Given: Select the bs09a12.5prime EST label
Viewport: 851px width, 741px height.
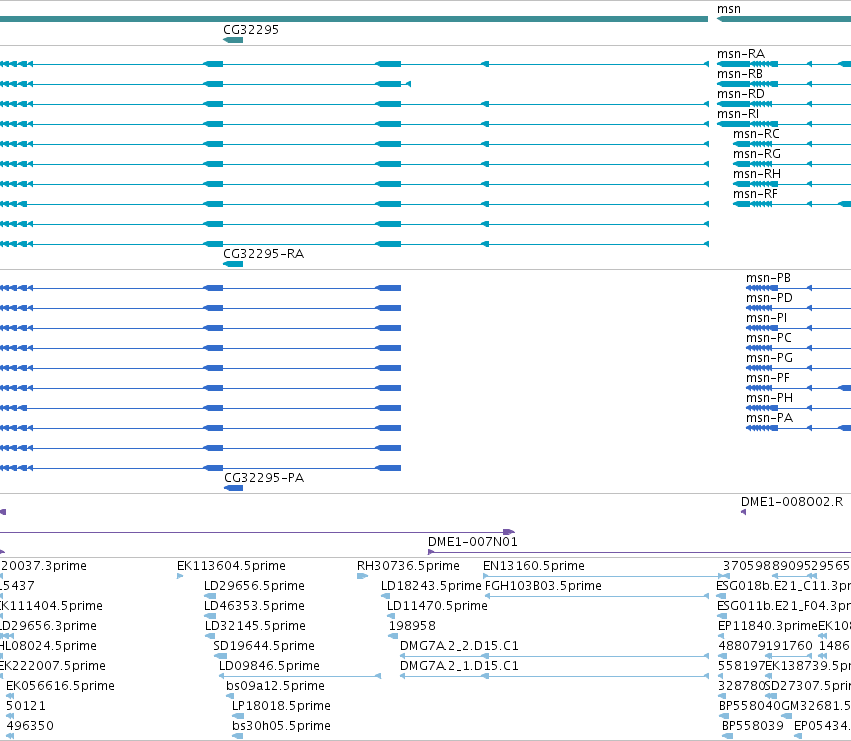Looking at the screenshot, I should coord(275,687).
